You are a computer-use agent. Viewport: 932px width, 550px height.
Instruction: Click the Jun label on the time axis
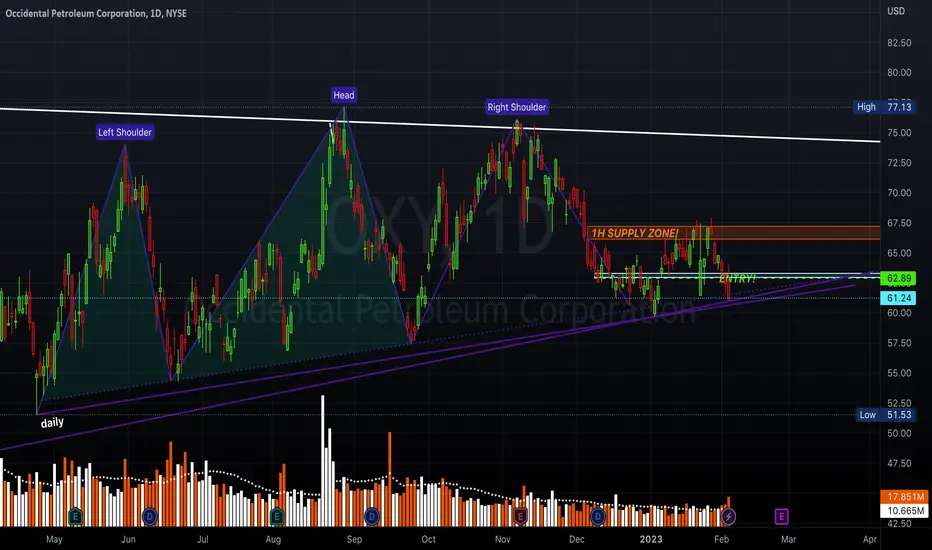pos(128,539)
